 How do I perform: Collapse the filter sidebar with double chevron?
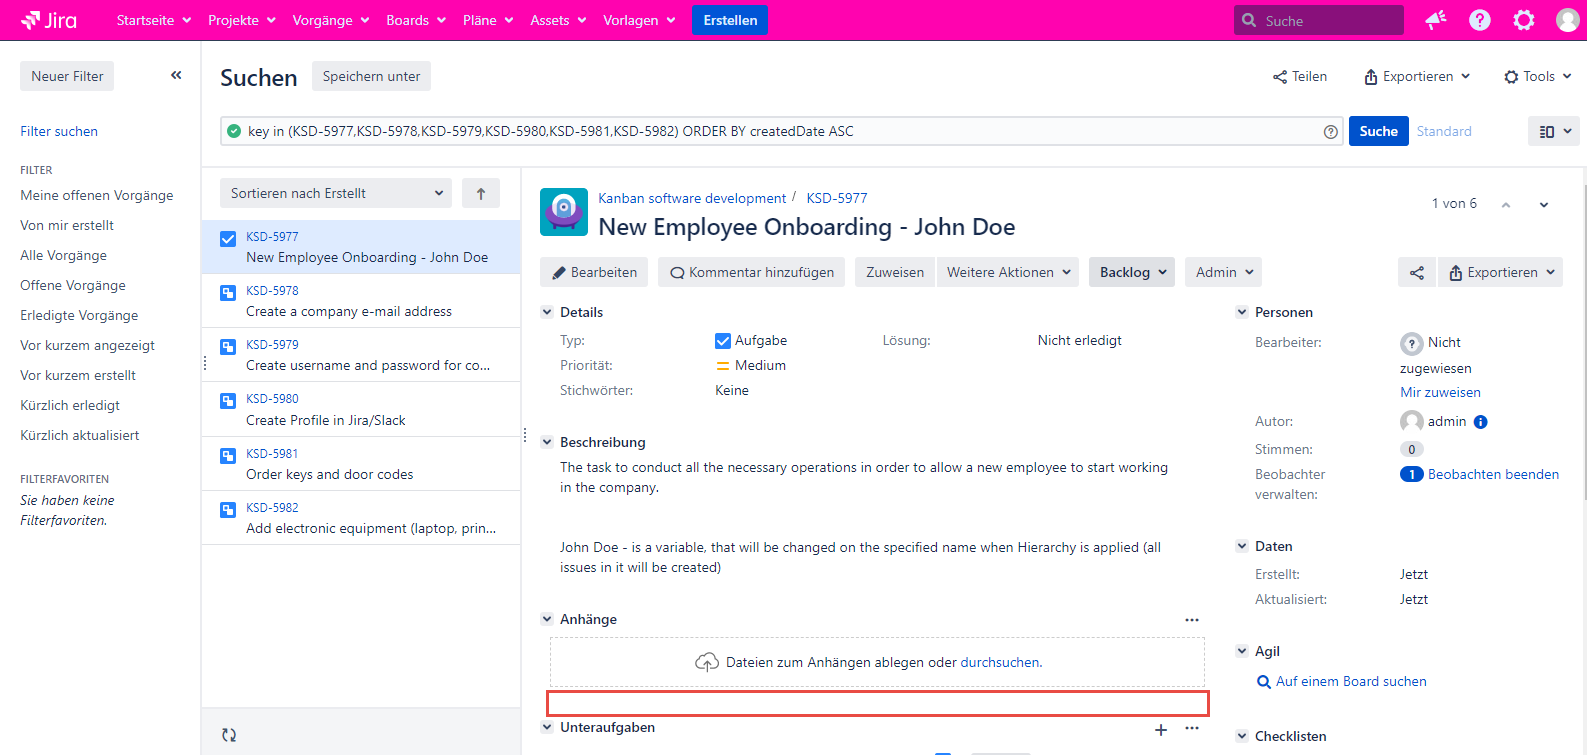(176, 75)
